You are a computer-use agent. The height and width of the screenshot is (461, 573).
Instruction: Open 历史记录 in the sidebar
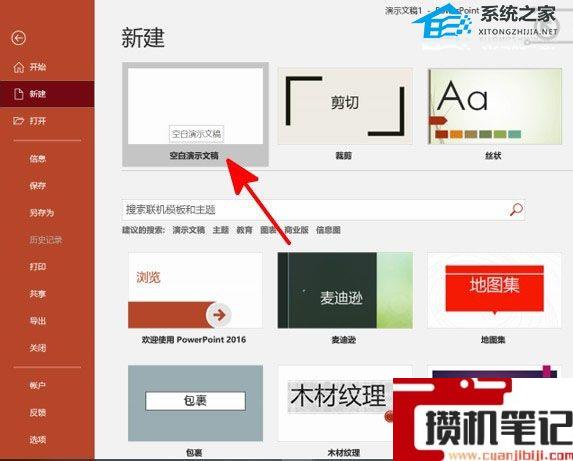point(46,240)
